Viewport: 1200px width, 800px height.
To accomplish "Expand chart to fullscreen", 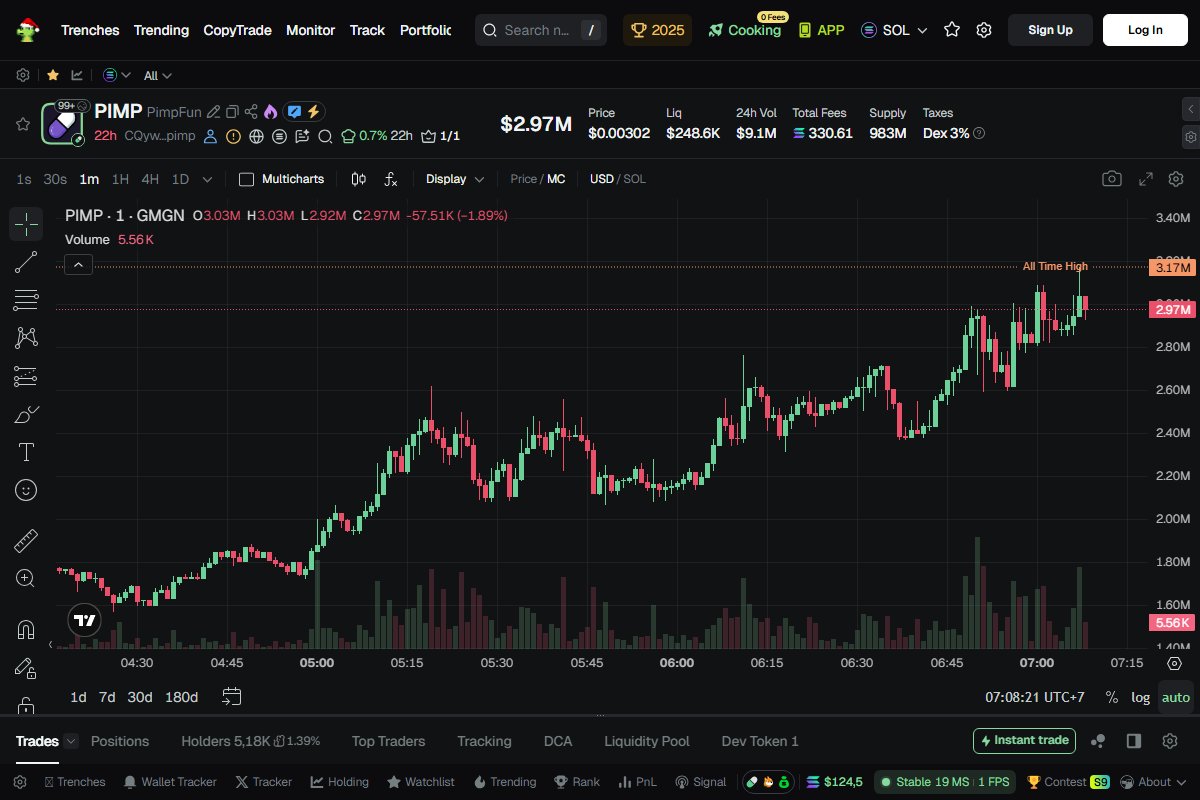I will (x=1146, y=179).
